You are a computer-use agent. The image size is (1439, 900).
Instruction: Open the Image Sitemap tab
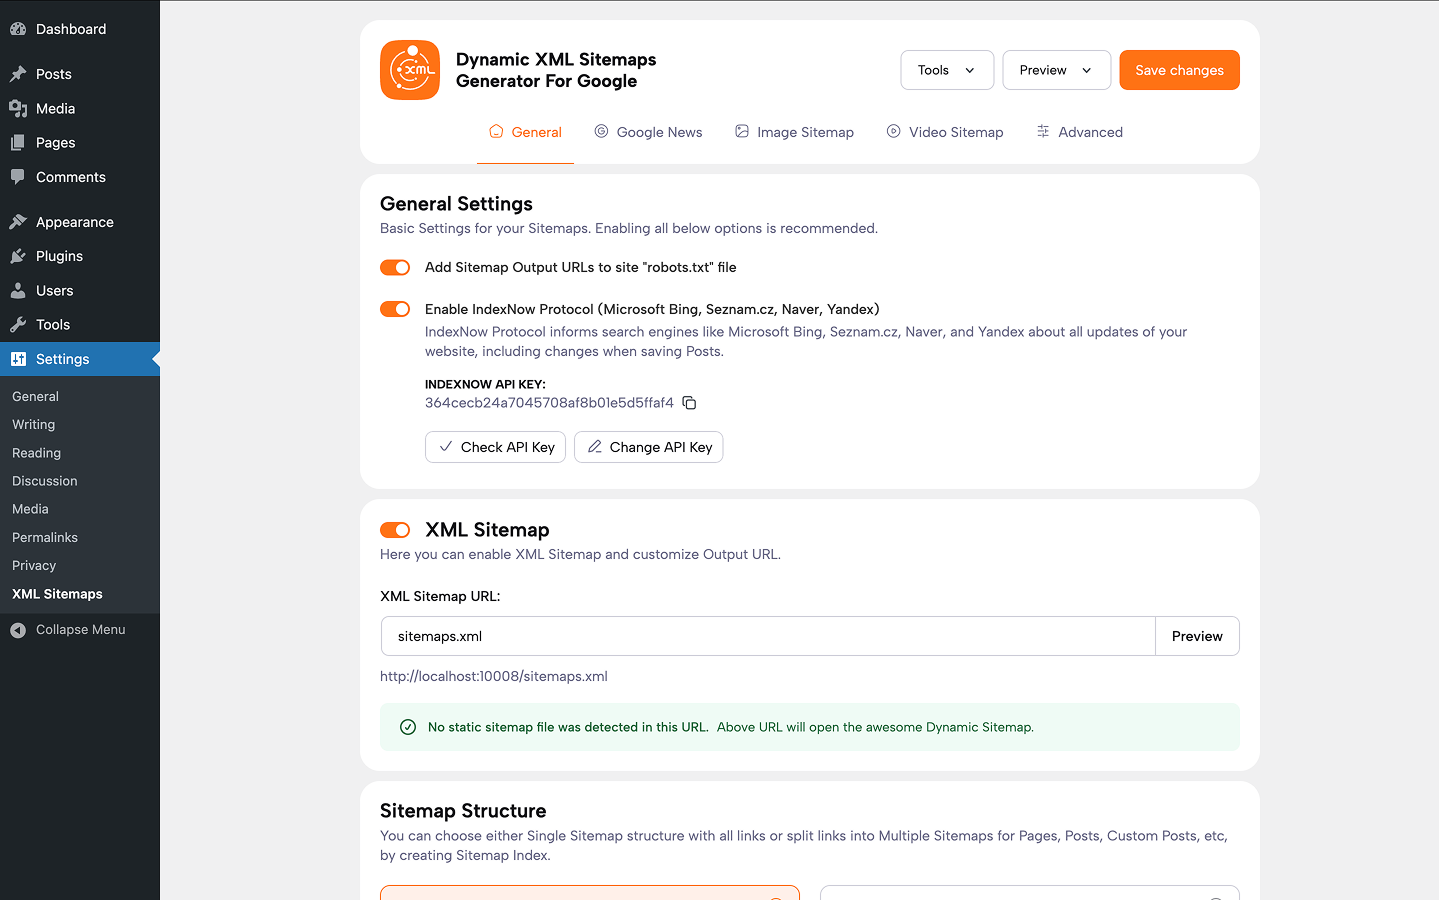pos(794,132)
